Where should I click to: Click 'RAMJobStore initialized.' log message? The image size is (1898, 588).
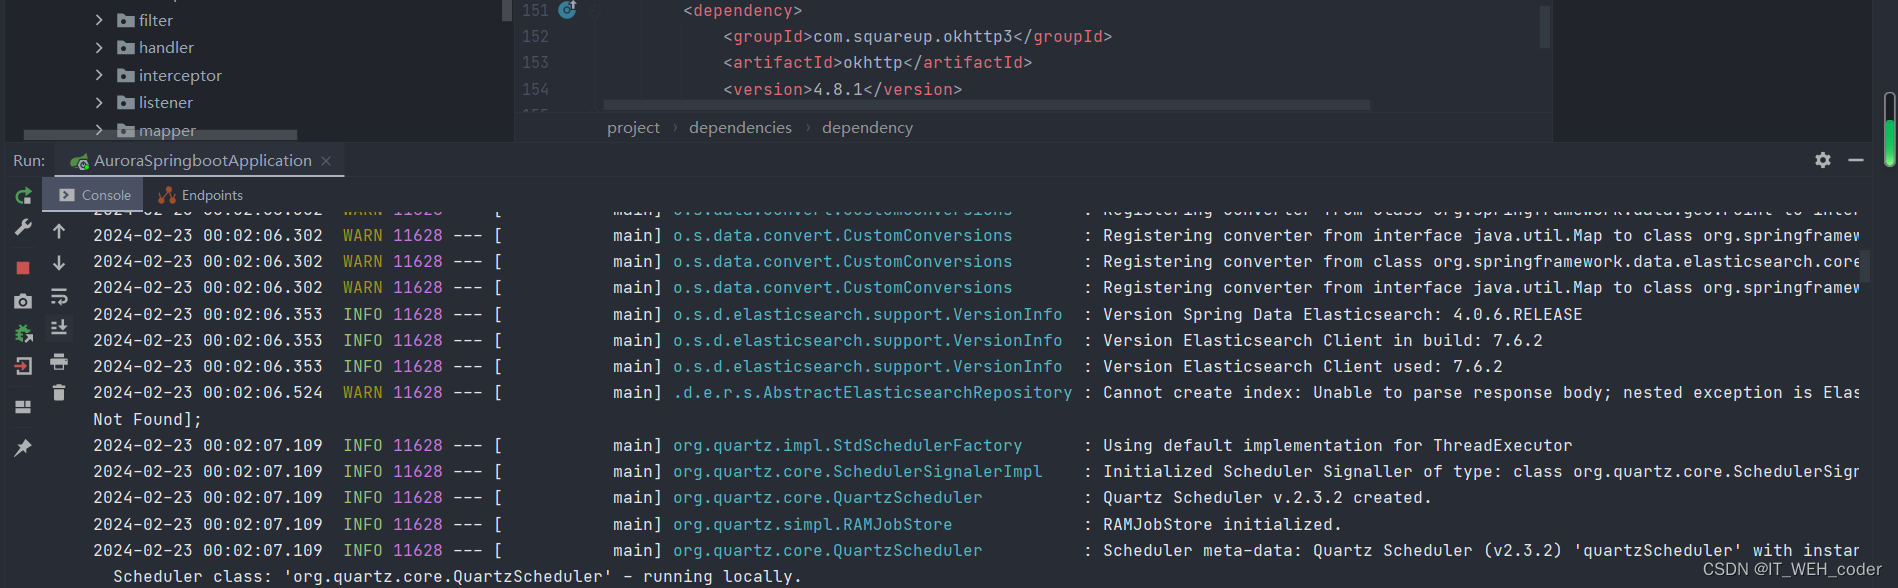[x=1222, y=524]
